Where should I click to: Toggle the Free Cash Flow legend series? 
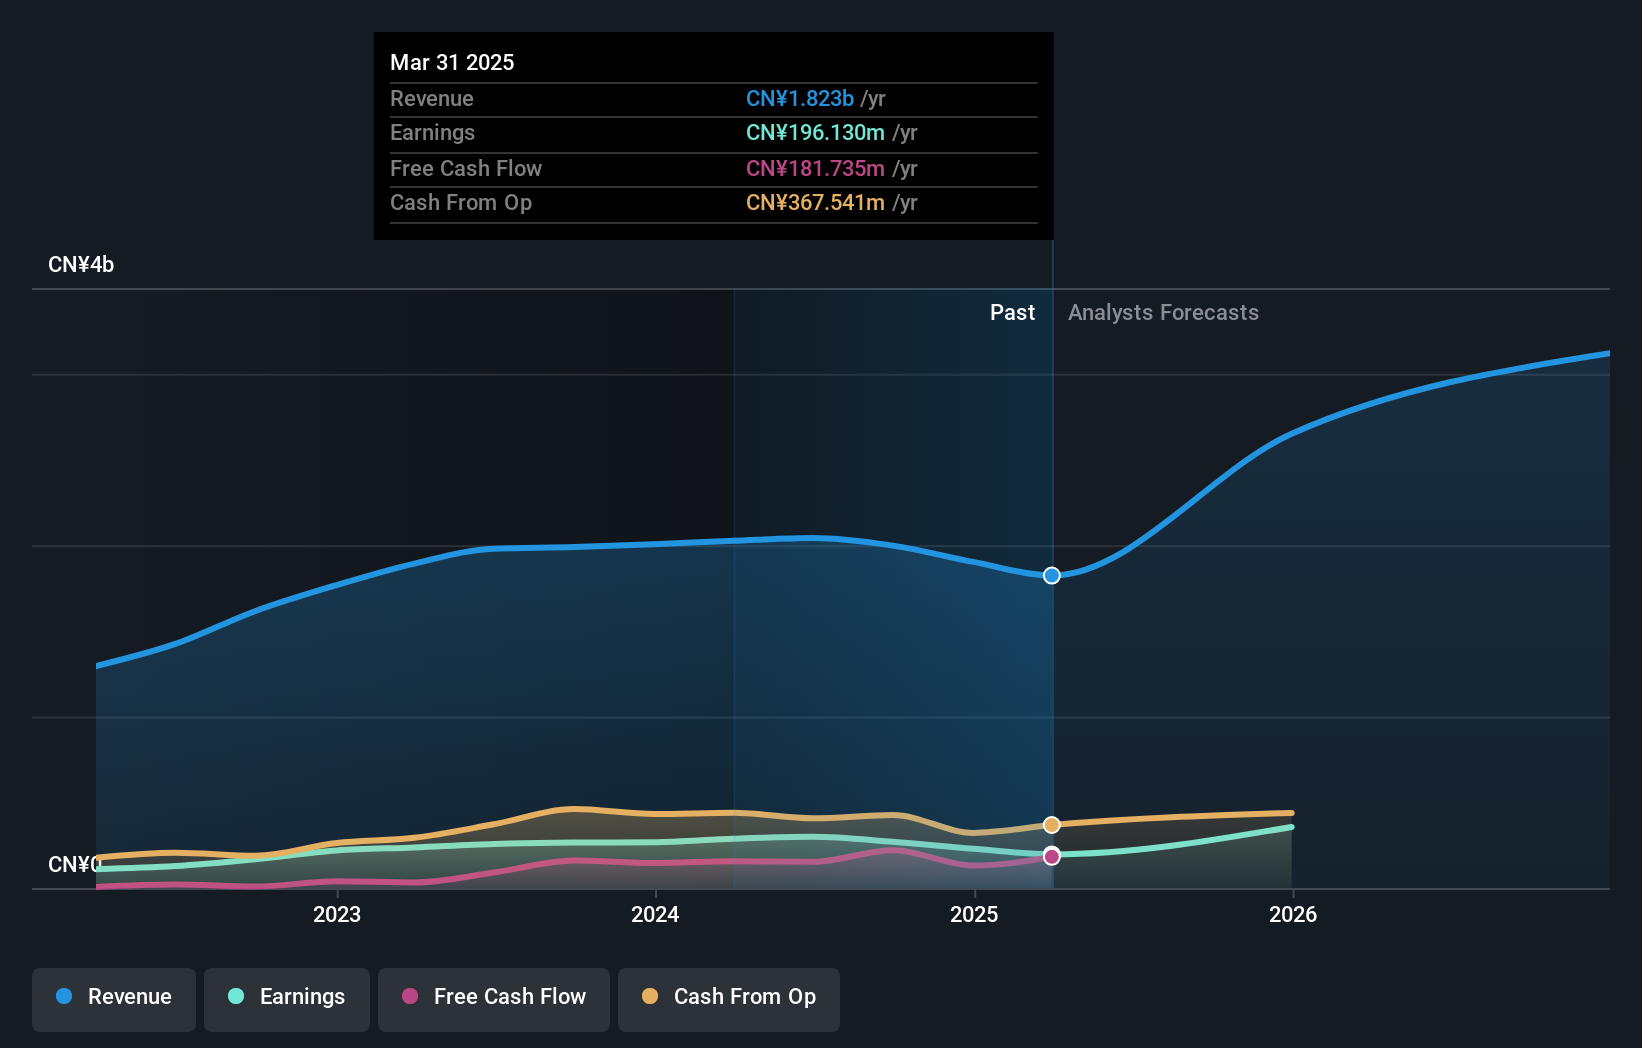pyautogui.click(x=494, y=999)
